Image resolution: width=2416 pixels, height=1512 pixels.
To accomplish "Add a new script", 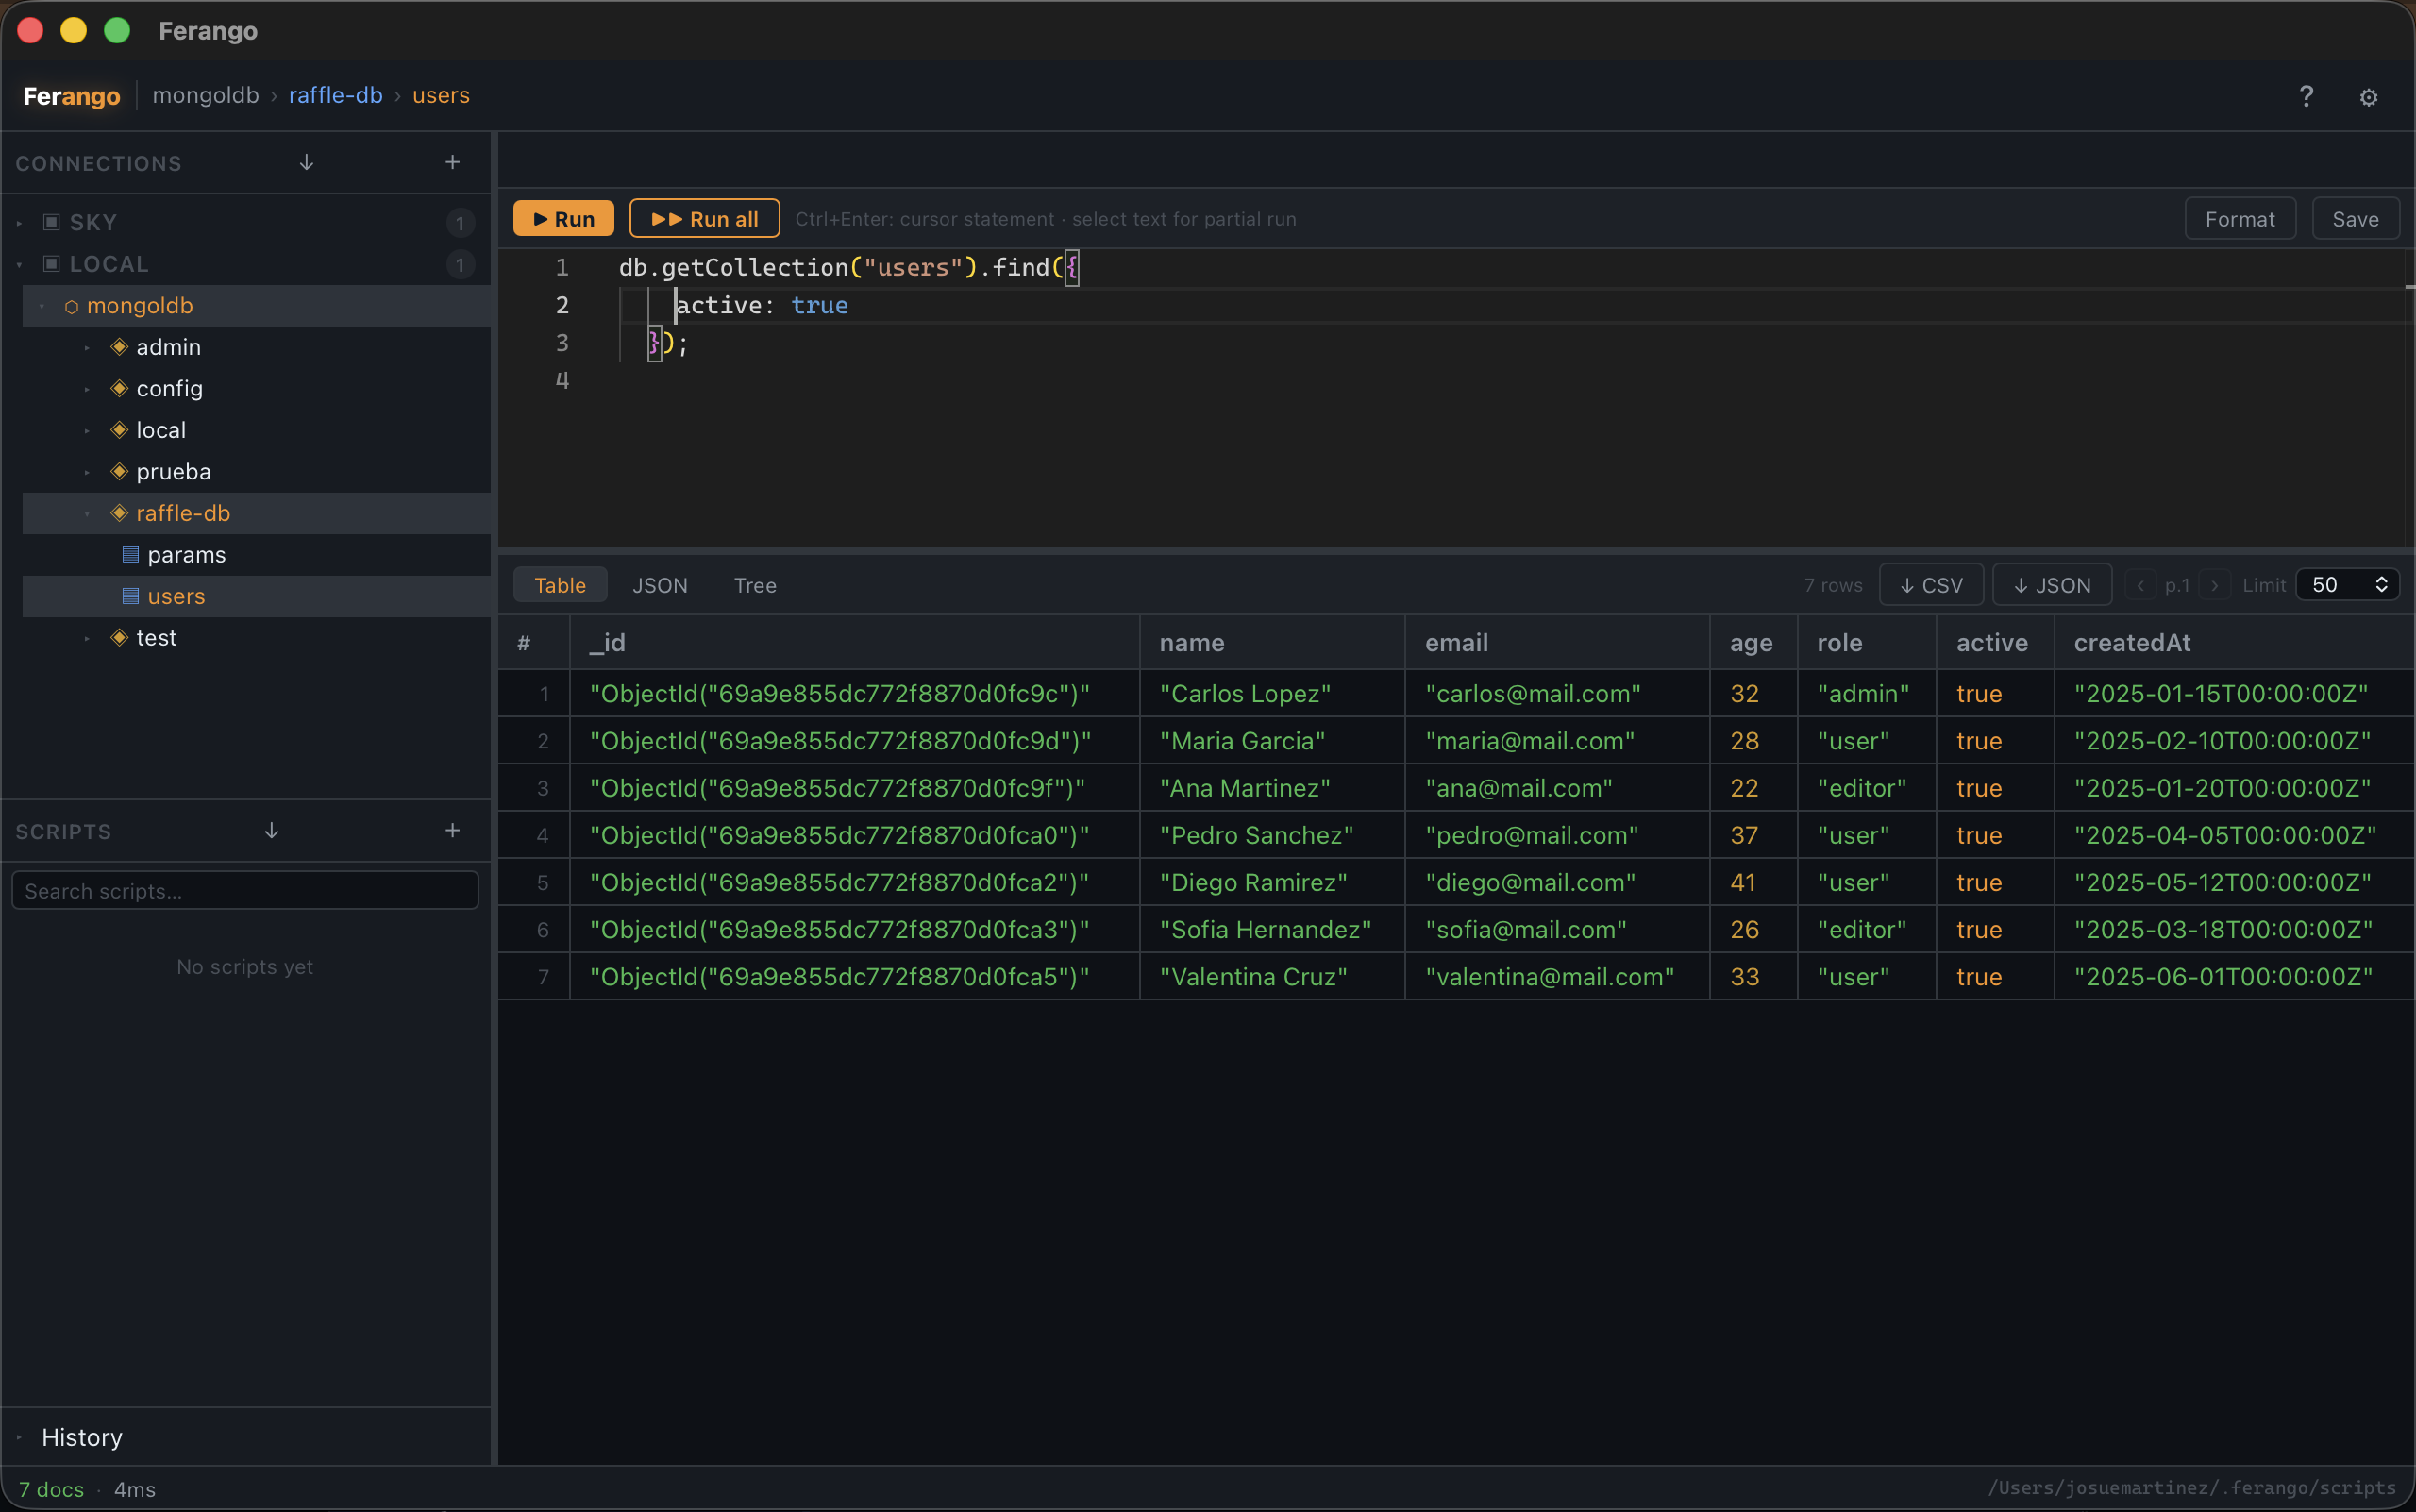I will (x=452, y=830).
